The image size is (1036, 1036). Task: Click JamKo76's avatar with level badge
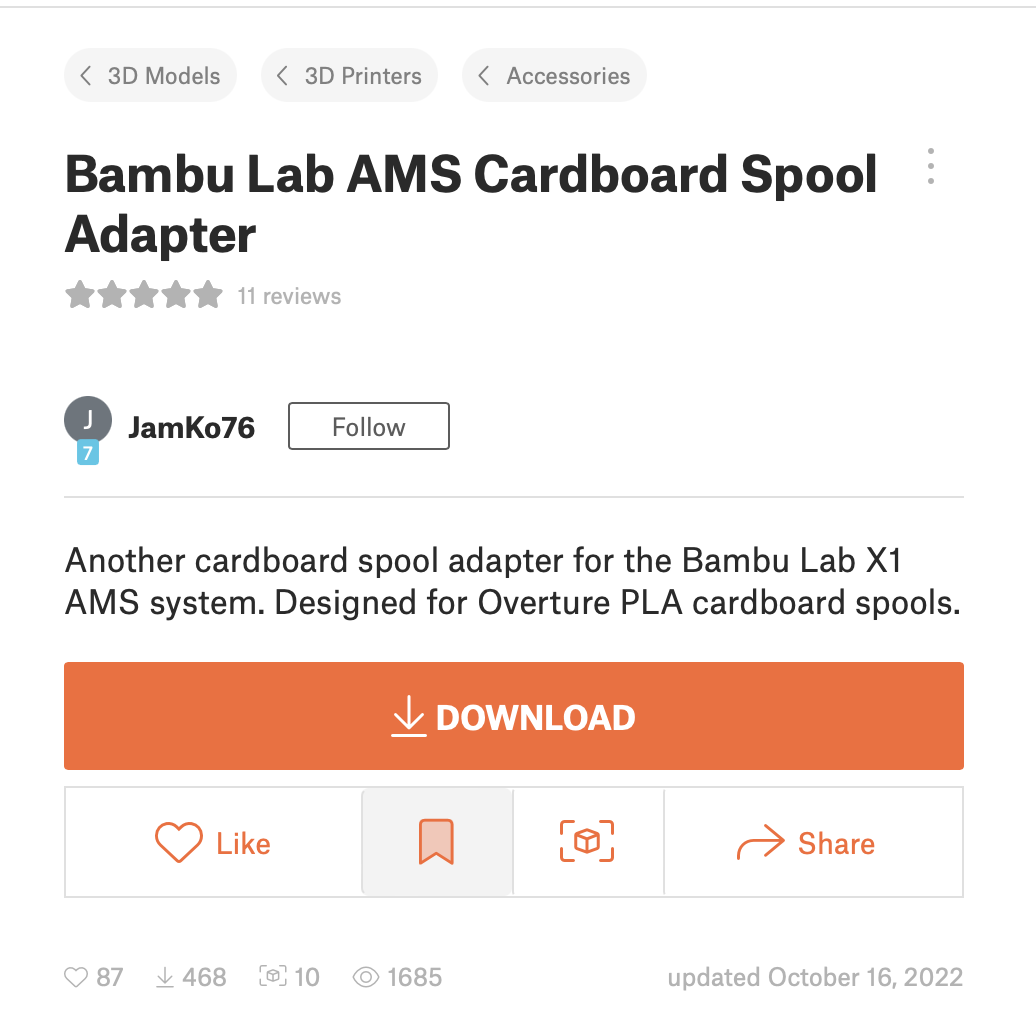point(88,429)
